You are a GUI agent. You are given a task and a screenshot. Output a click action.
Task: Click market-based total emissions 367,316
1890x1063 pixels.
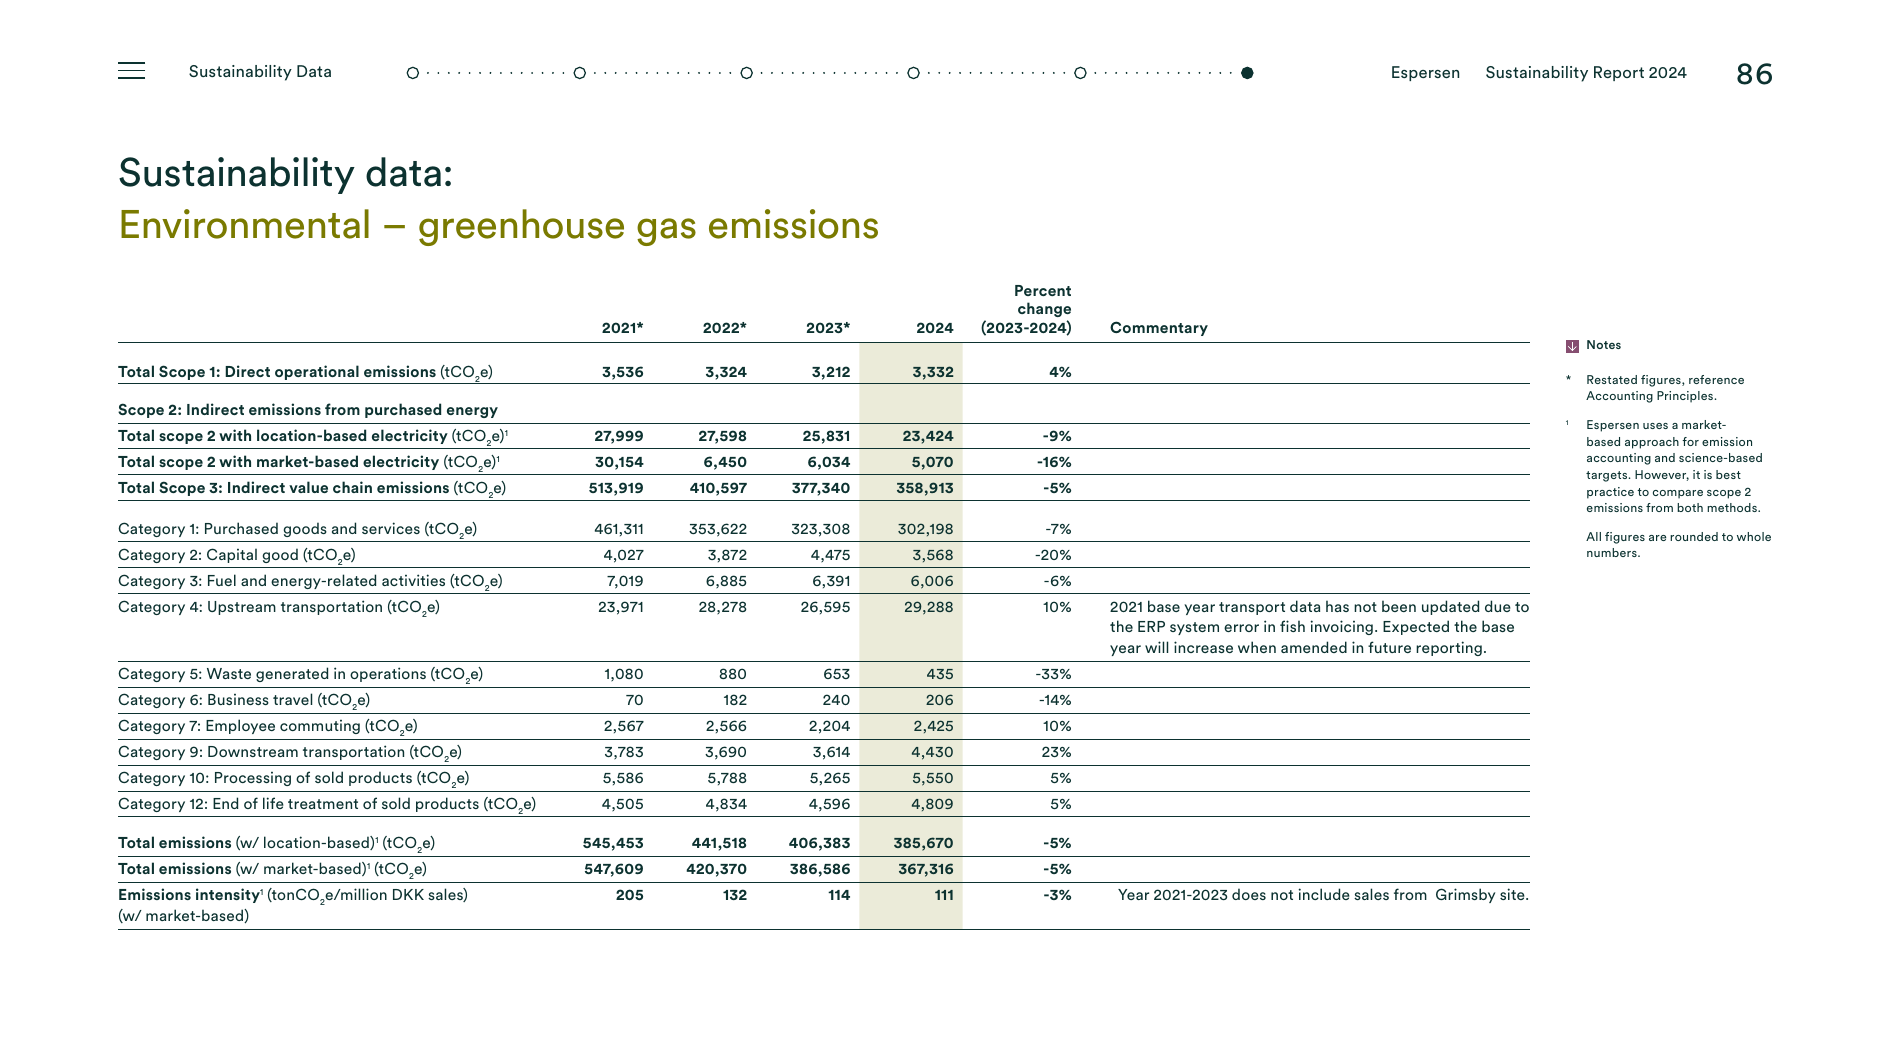point(926,869)
